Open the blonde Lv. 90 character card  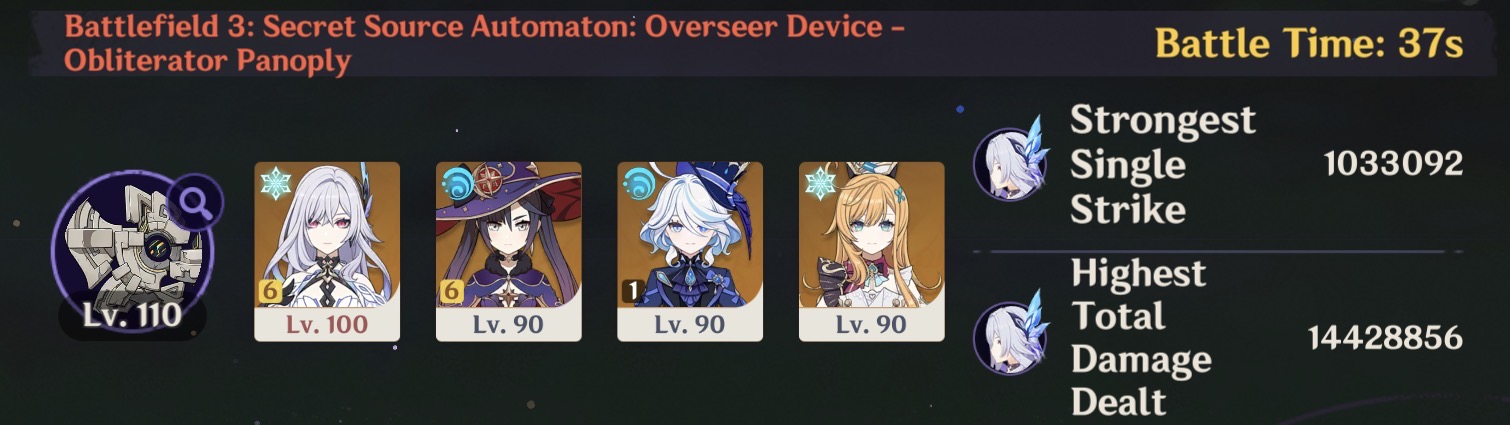click(872, 252)
